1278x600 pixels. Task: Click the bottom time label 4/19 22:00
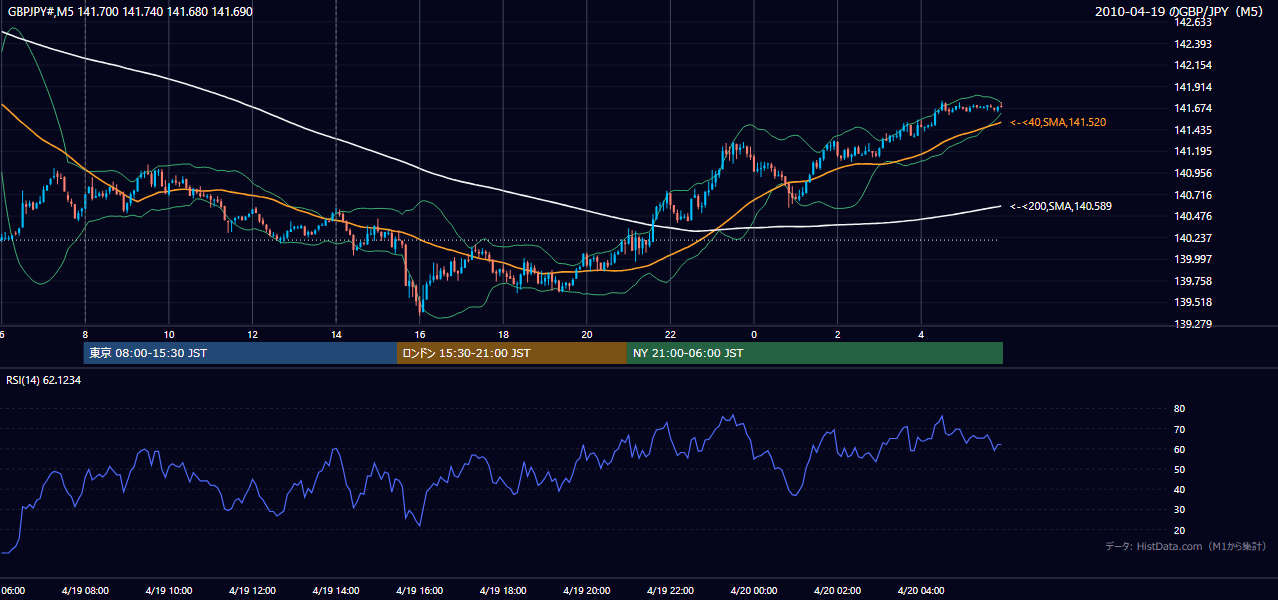(670, 590)
